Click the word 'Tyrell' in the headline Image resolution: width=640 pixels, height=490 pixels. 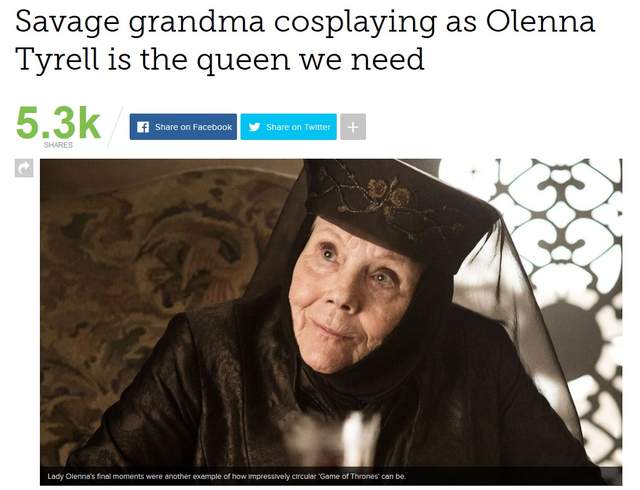(57, 60)
